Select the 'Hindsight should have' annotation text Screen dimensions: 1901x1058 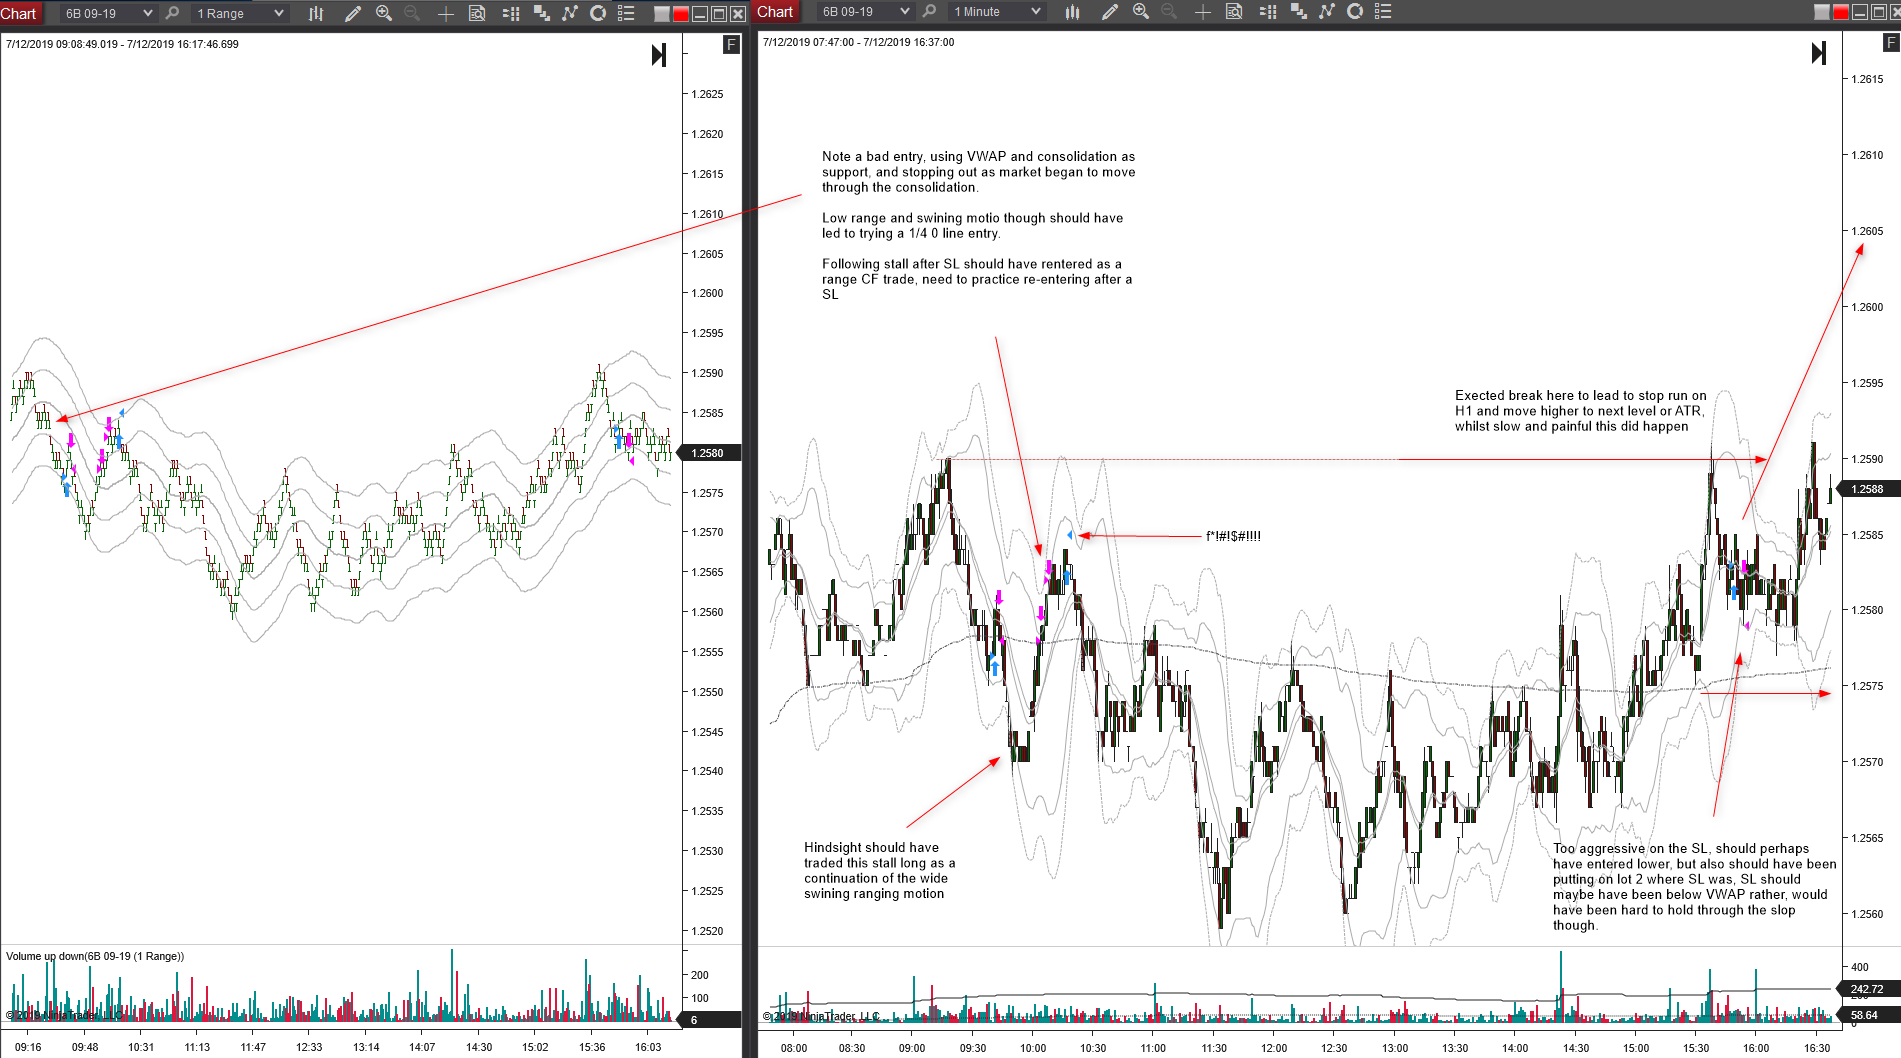(x=880, y=870)
